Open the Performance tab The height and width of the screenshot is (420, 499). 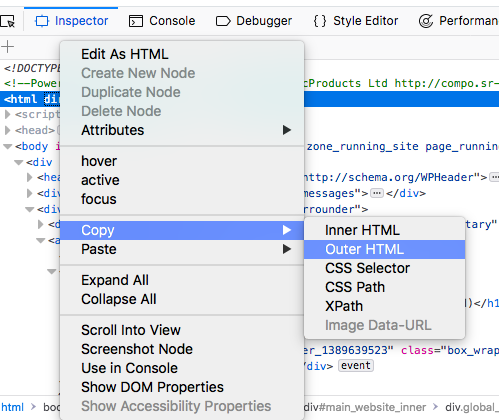(x=459, y=21)
